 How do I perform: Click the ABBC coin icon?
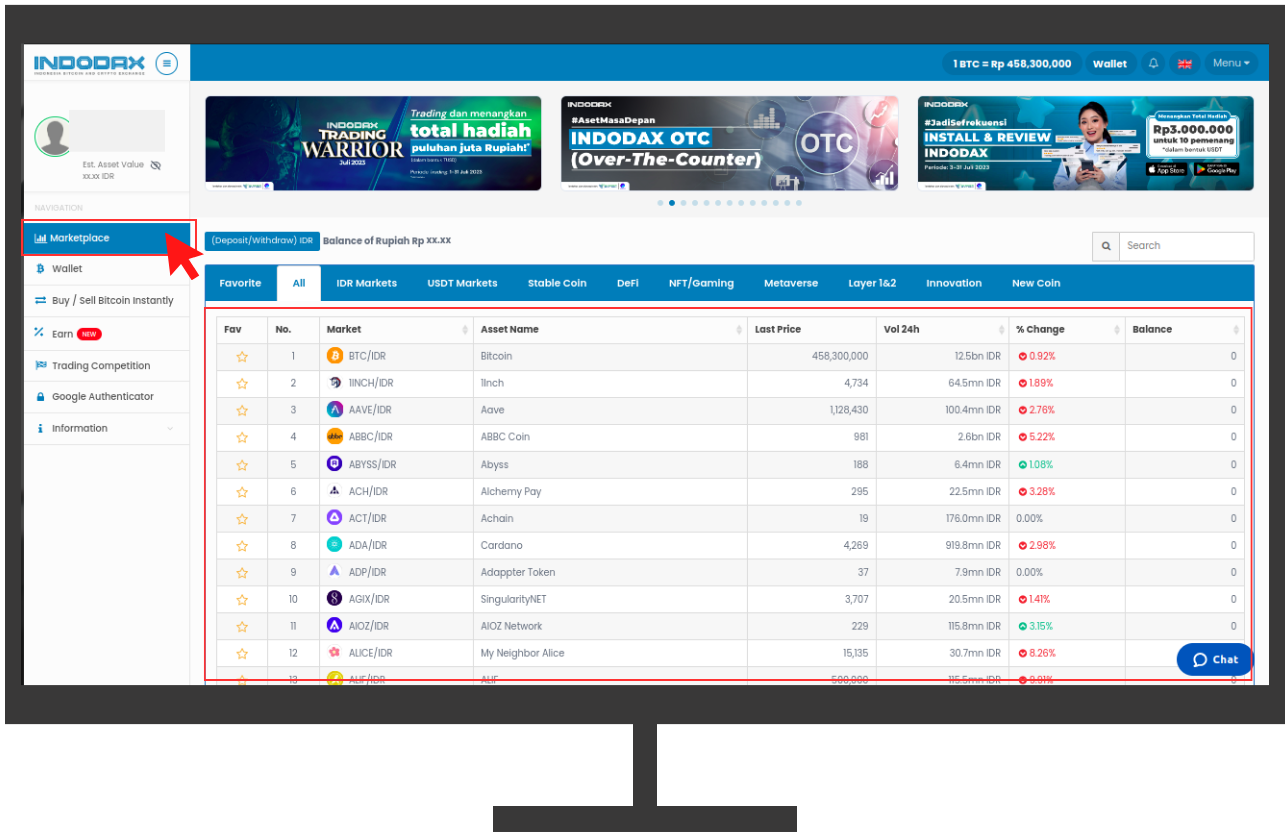(x=335, y=436)
